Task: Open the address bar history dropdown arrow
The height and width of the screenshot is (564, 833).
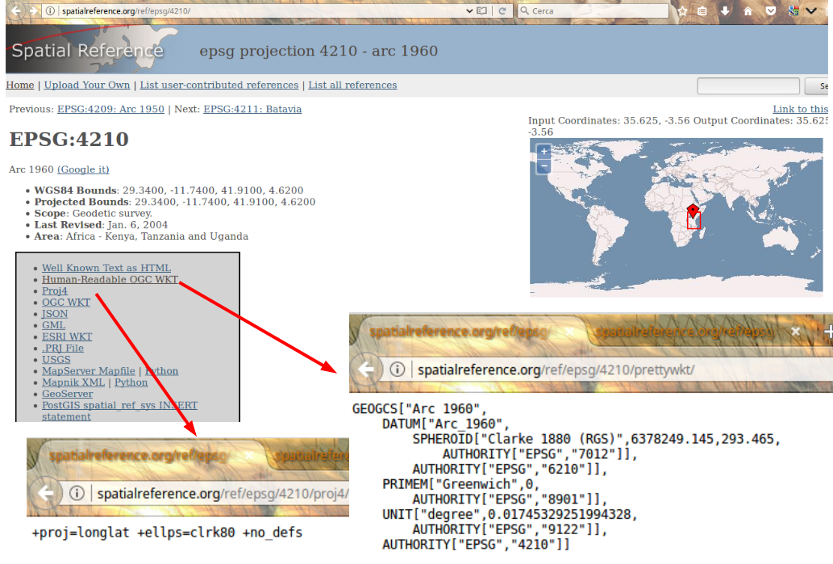Action: [469, 11]
